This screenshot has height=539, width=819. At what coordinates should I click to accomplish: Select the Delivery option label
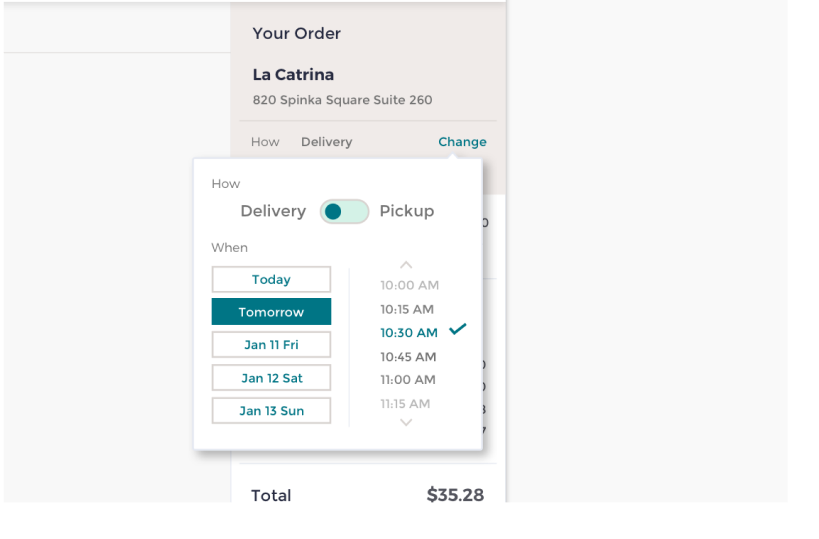point(273,211)
